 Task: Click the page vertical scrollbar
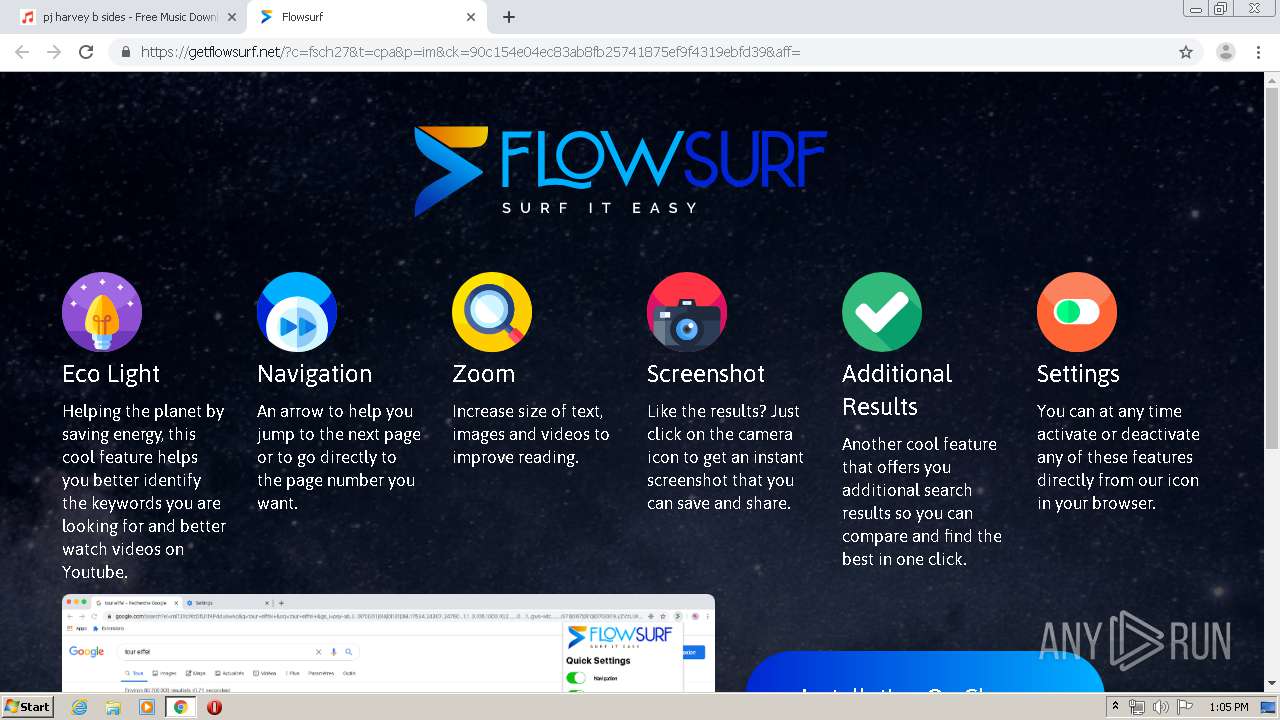pos(1271,270)
